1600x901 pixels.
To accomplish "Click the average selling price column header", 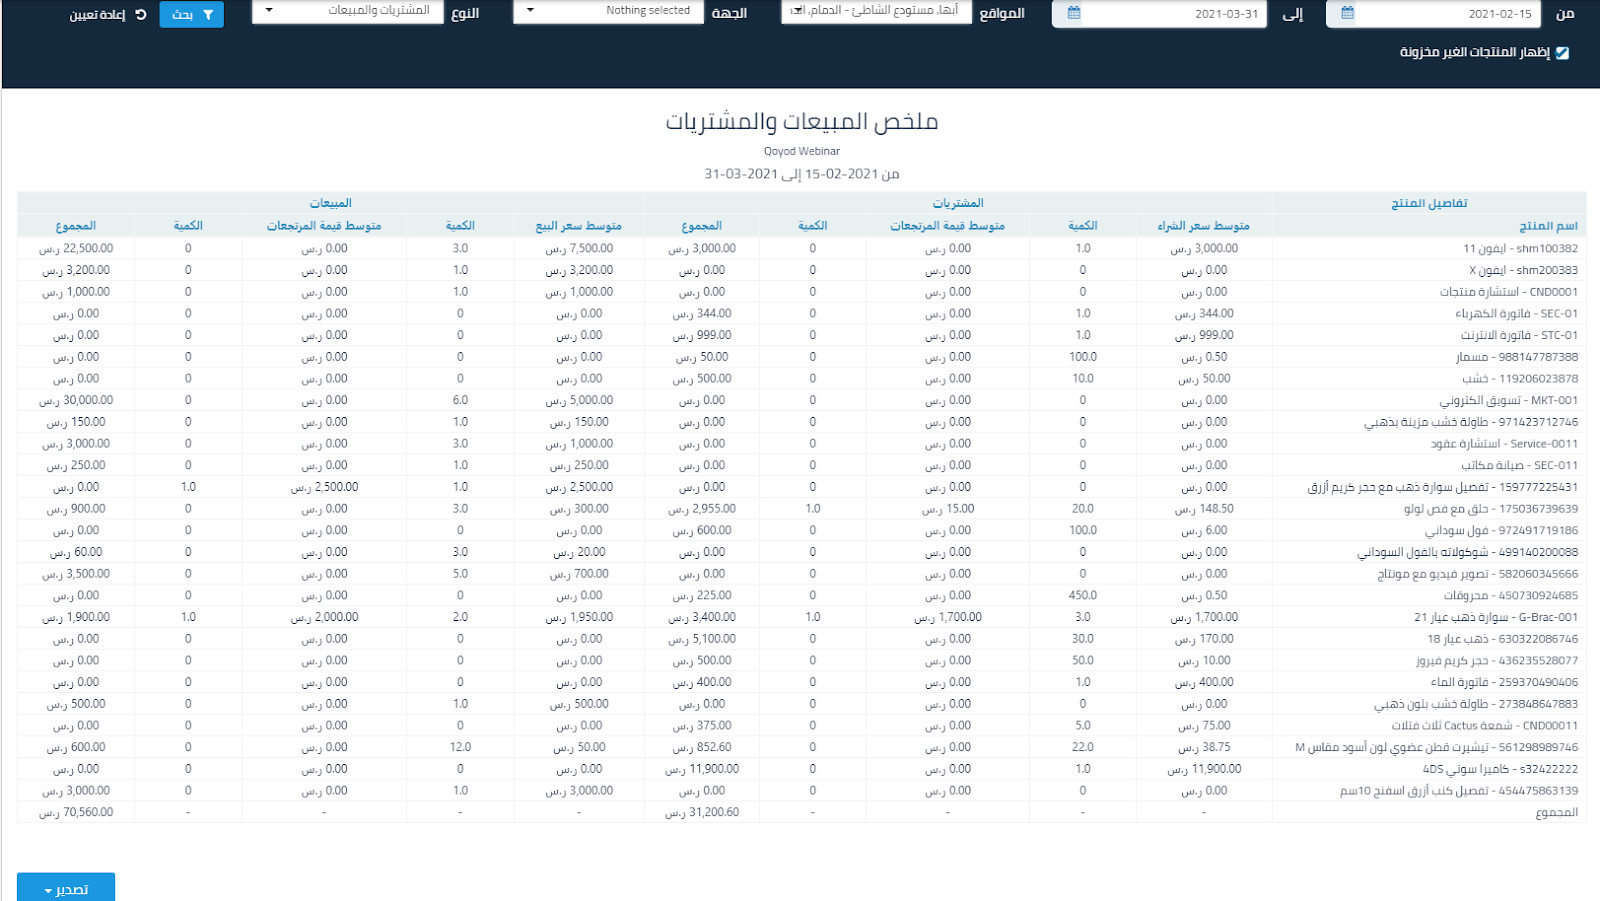I will (x=578, y=226).
